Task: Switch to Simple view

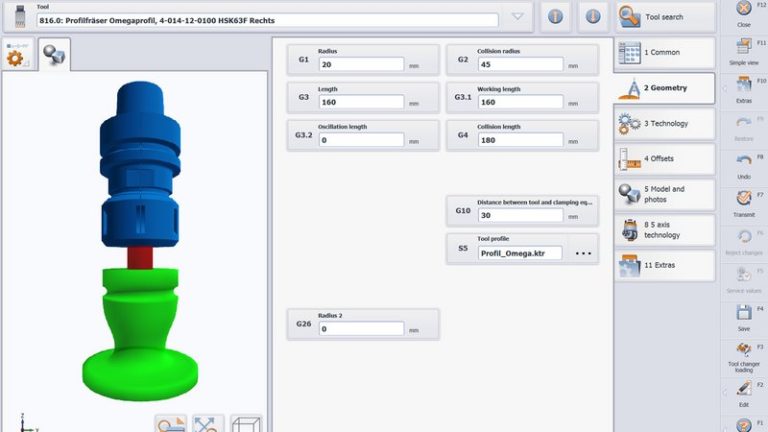Action: pyautogui.click(x=743, y=50)
